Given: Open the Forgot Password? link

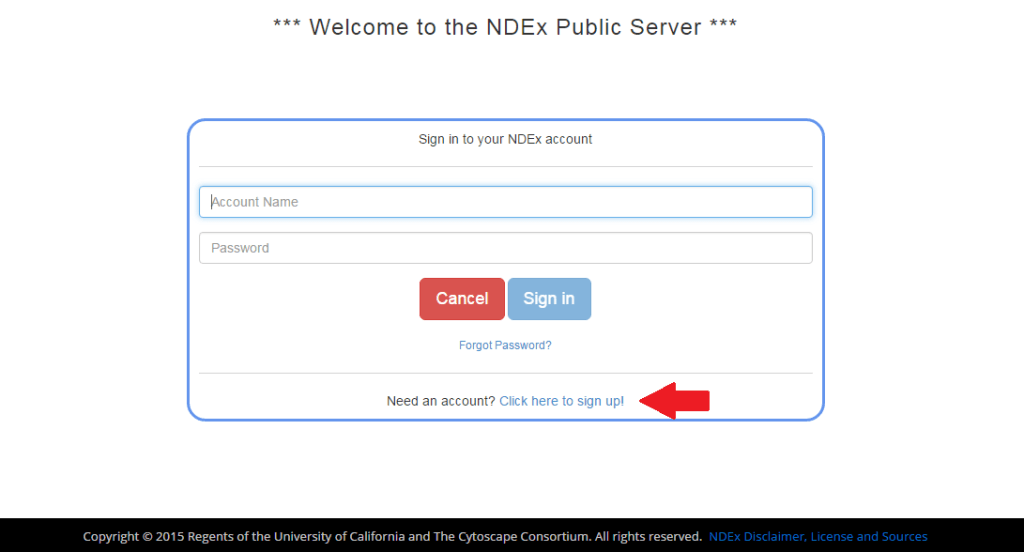Looking at the screenshot, I should [x=505, y=345].
